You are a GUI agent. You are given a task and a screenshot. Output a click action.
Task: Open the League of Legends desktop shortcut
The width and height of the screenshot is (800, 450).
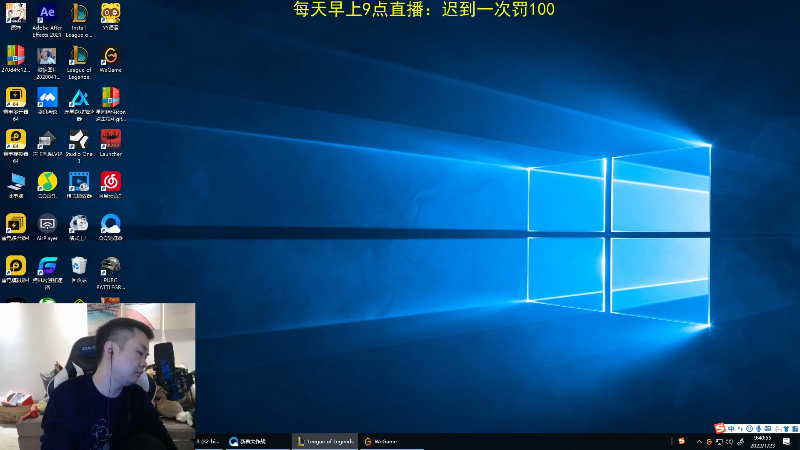[x=79, y=62]
